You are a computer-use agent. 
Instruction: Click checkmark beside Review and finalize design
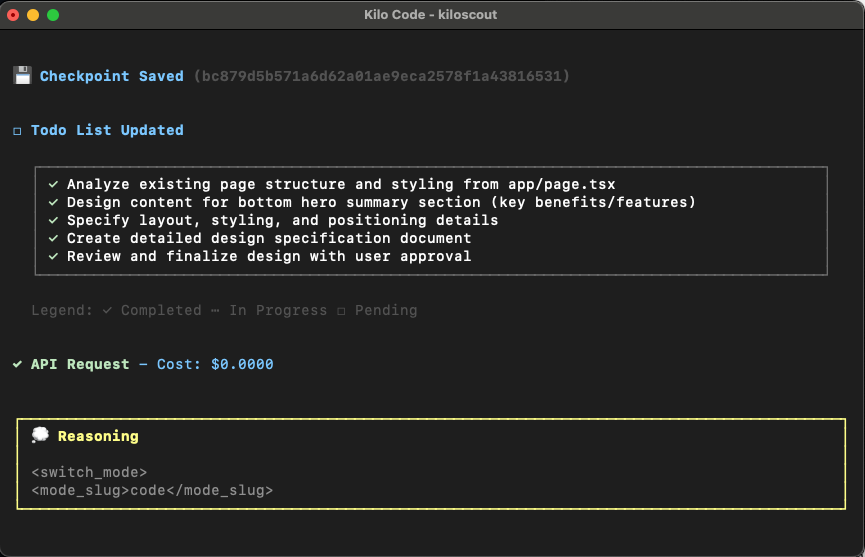coord(54,256)
